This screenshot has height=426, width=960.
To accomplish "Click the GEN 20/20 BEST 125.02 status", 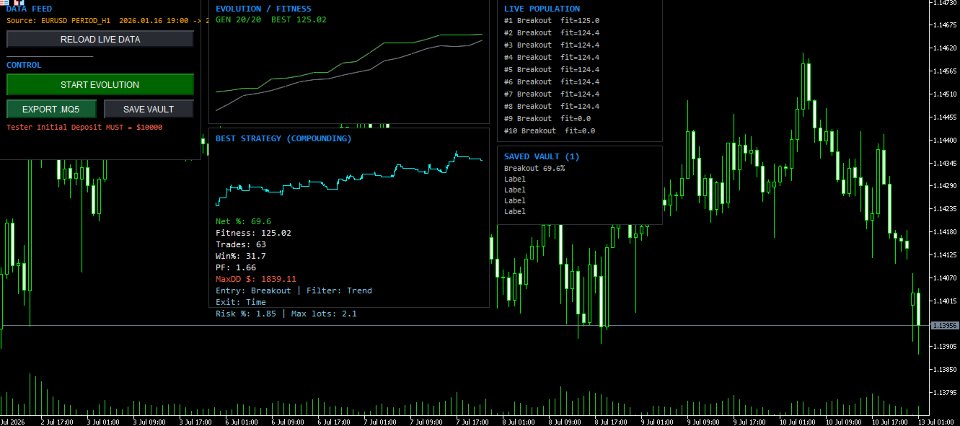I will coord(271,20).
